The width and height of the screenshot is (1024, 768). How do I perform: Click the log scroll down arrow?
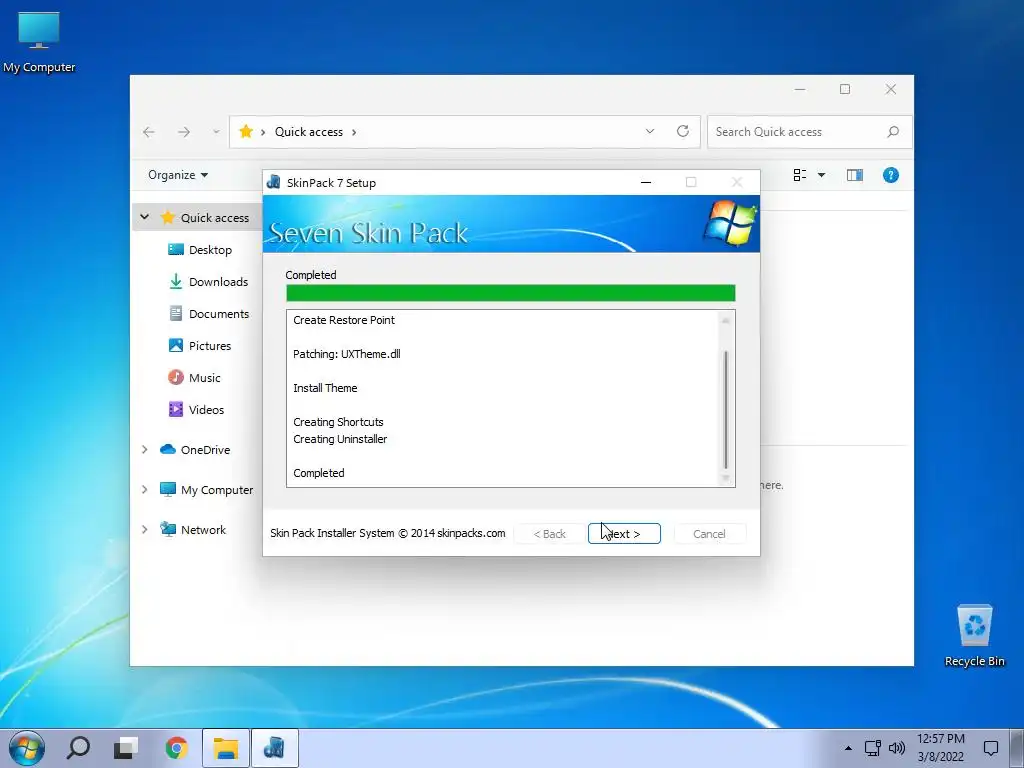(x=726, y=479)
